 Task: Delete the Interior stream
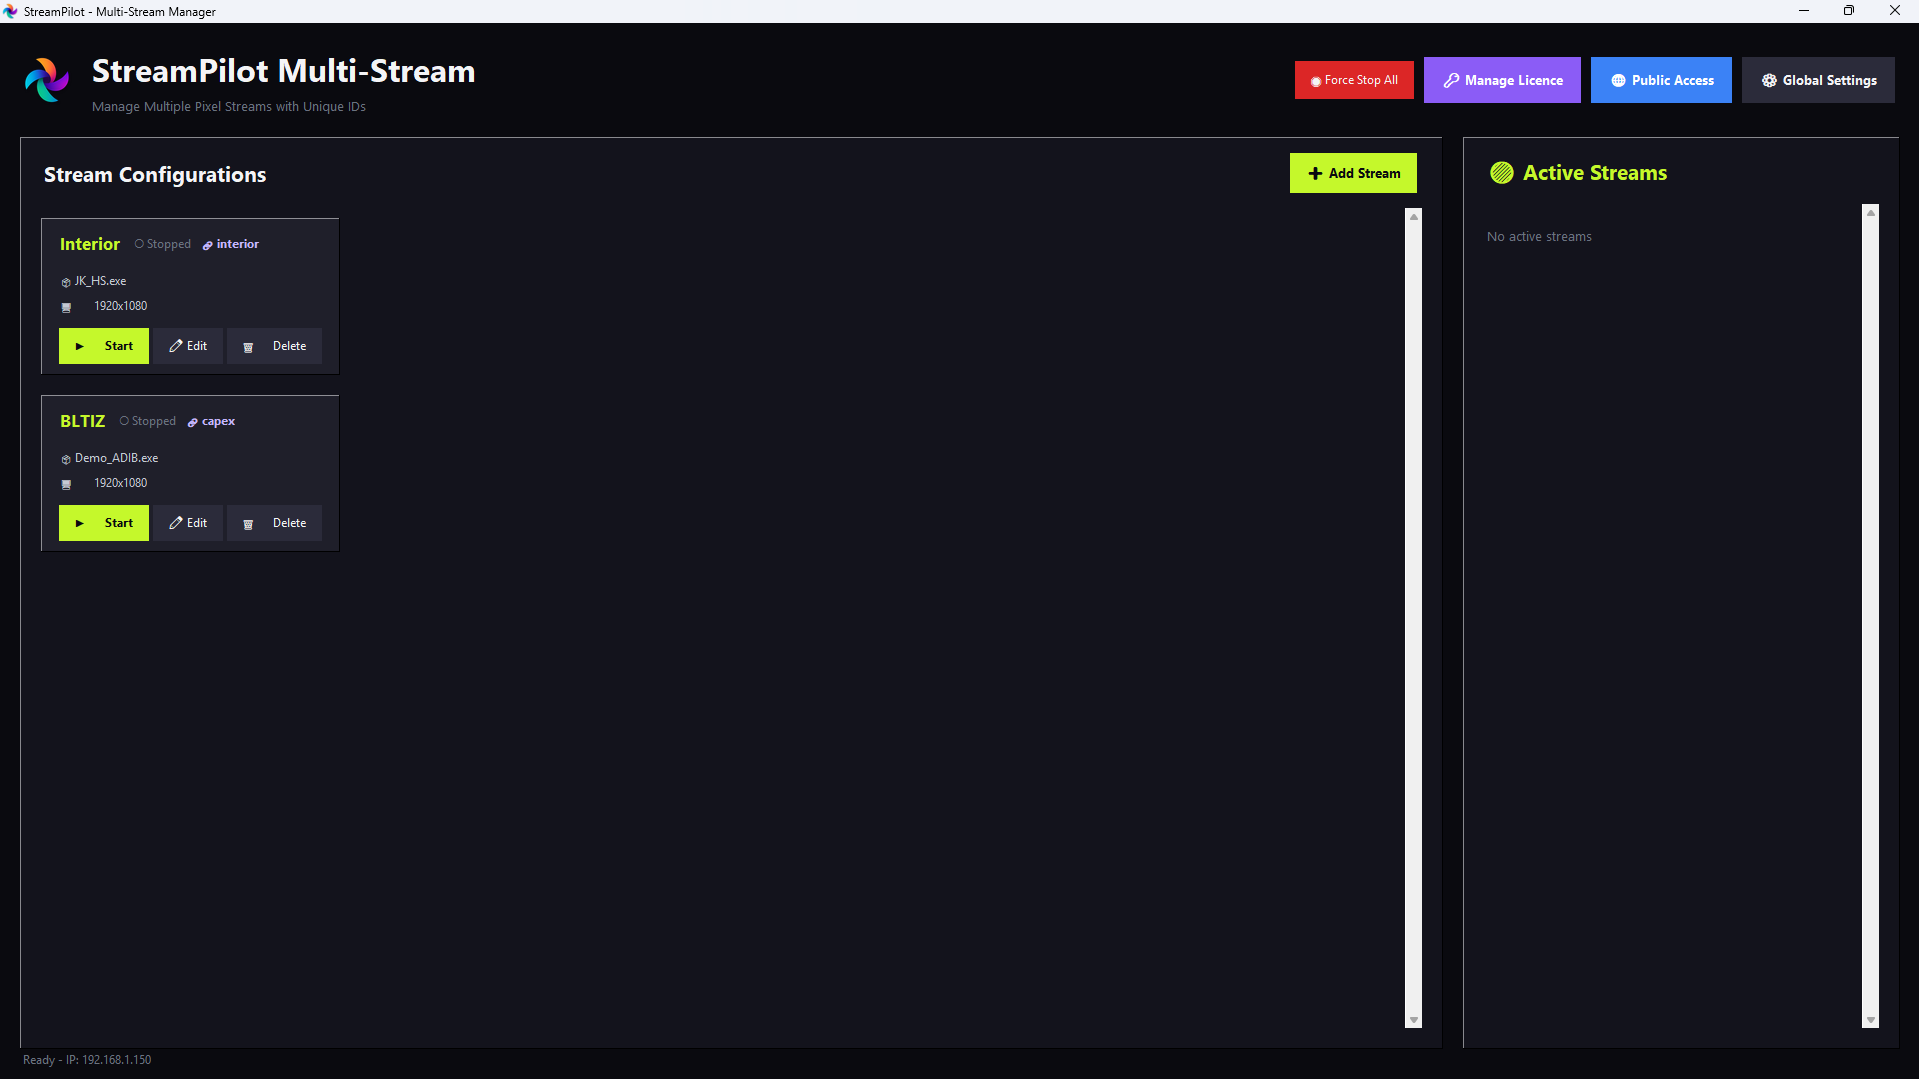pyautogui.click(x=274, y=346)
